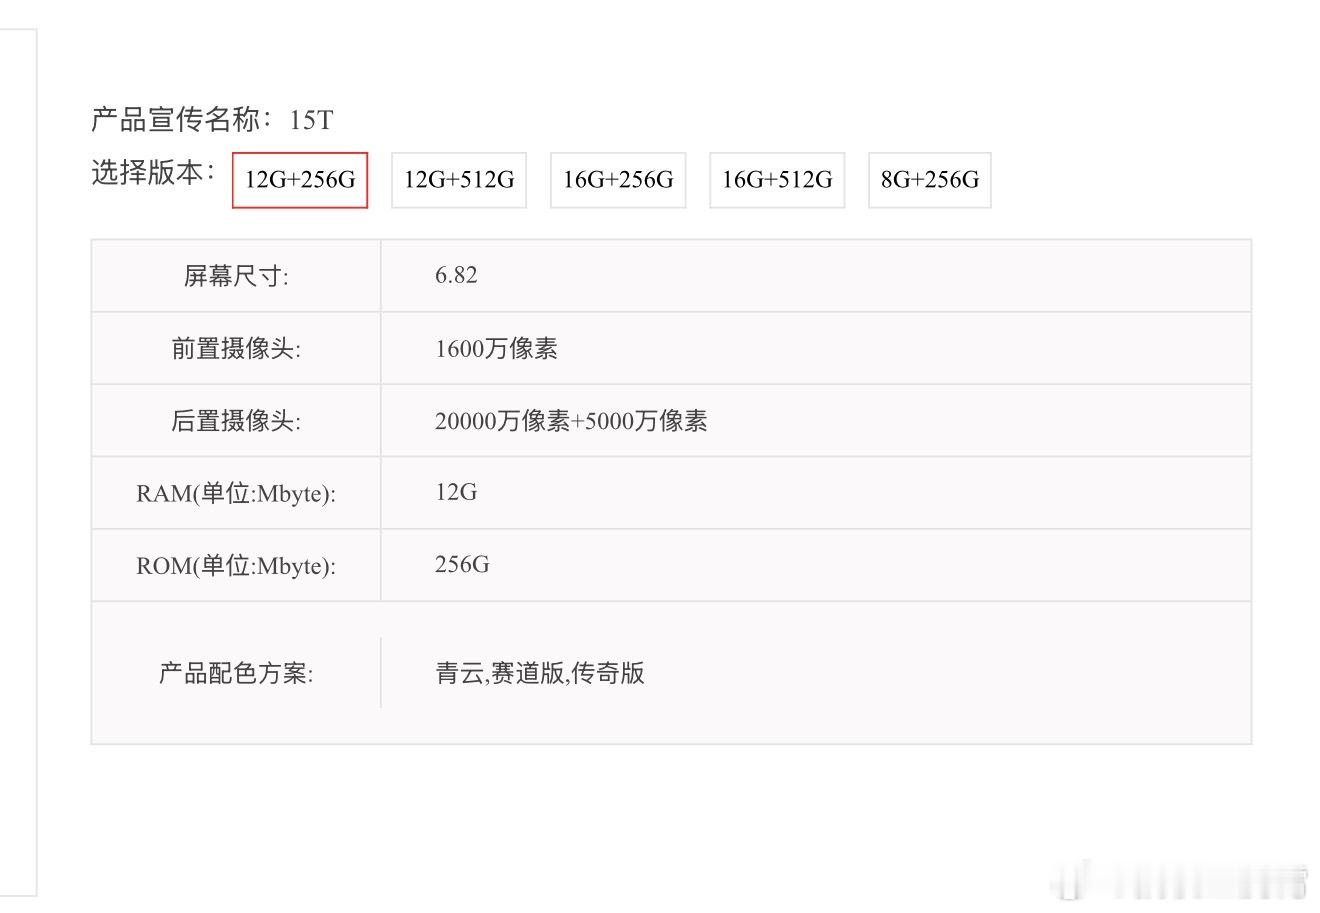Viewport: 1320px width, 913px height.
Task: Click the ROM(单位:Mbyte) row label
Action: pos(236,566)
